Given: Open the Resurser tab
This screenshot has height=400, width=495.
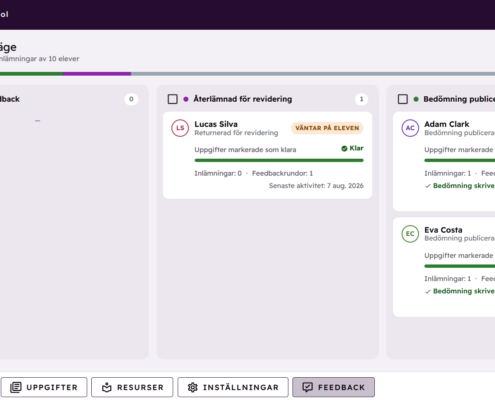Looking at the screenshot, I should [x=132, y=387].
